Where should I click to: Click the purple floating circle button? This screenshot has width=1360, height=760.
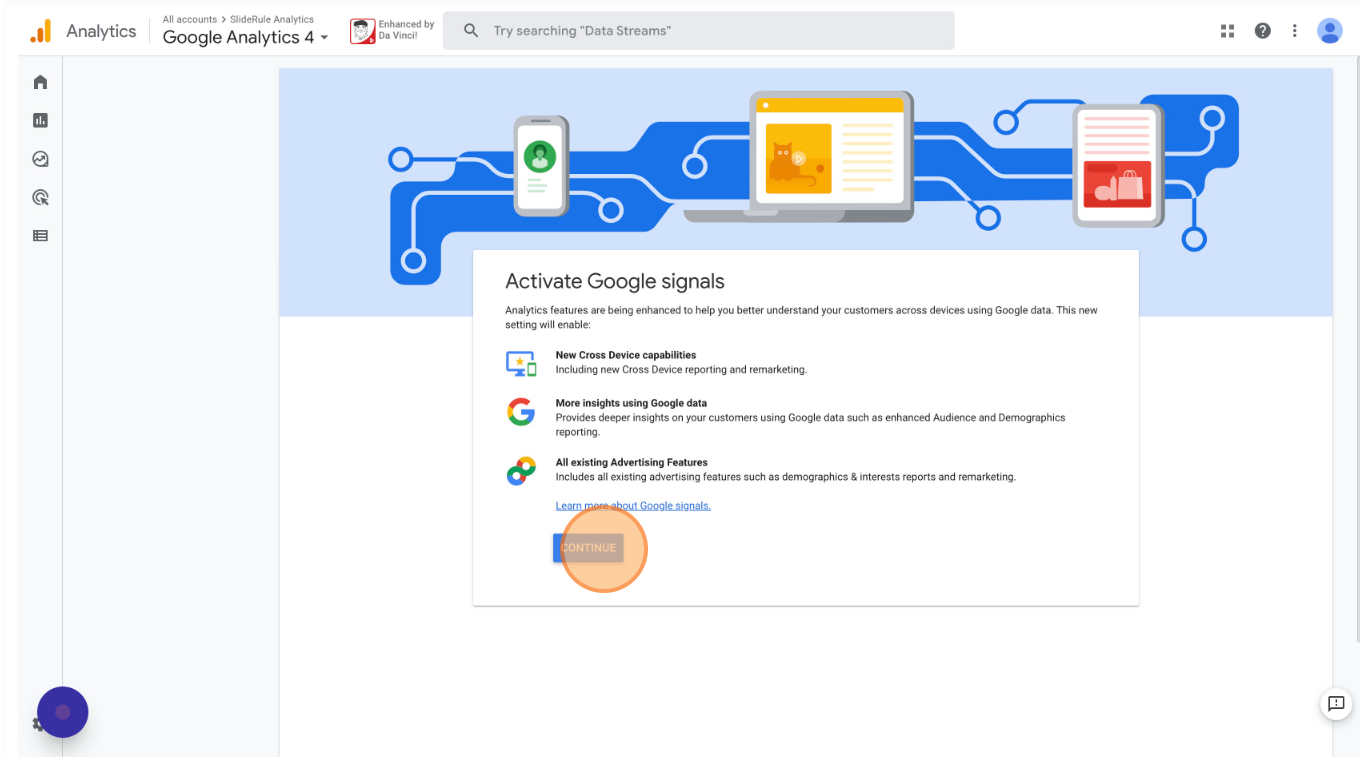[x=63, y=712]
